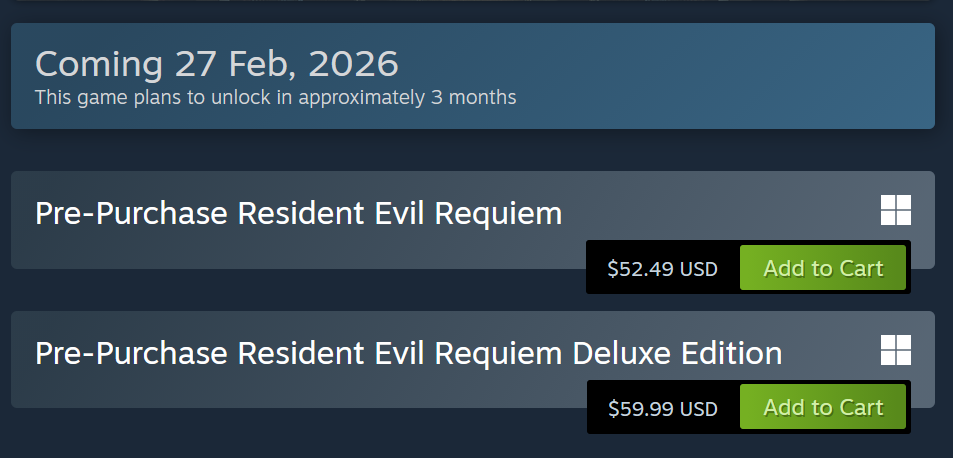Click "2026" in the release date heading
Viewport: 953px width, 458px height.
[x=354, y=64]
